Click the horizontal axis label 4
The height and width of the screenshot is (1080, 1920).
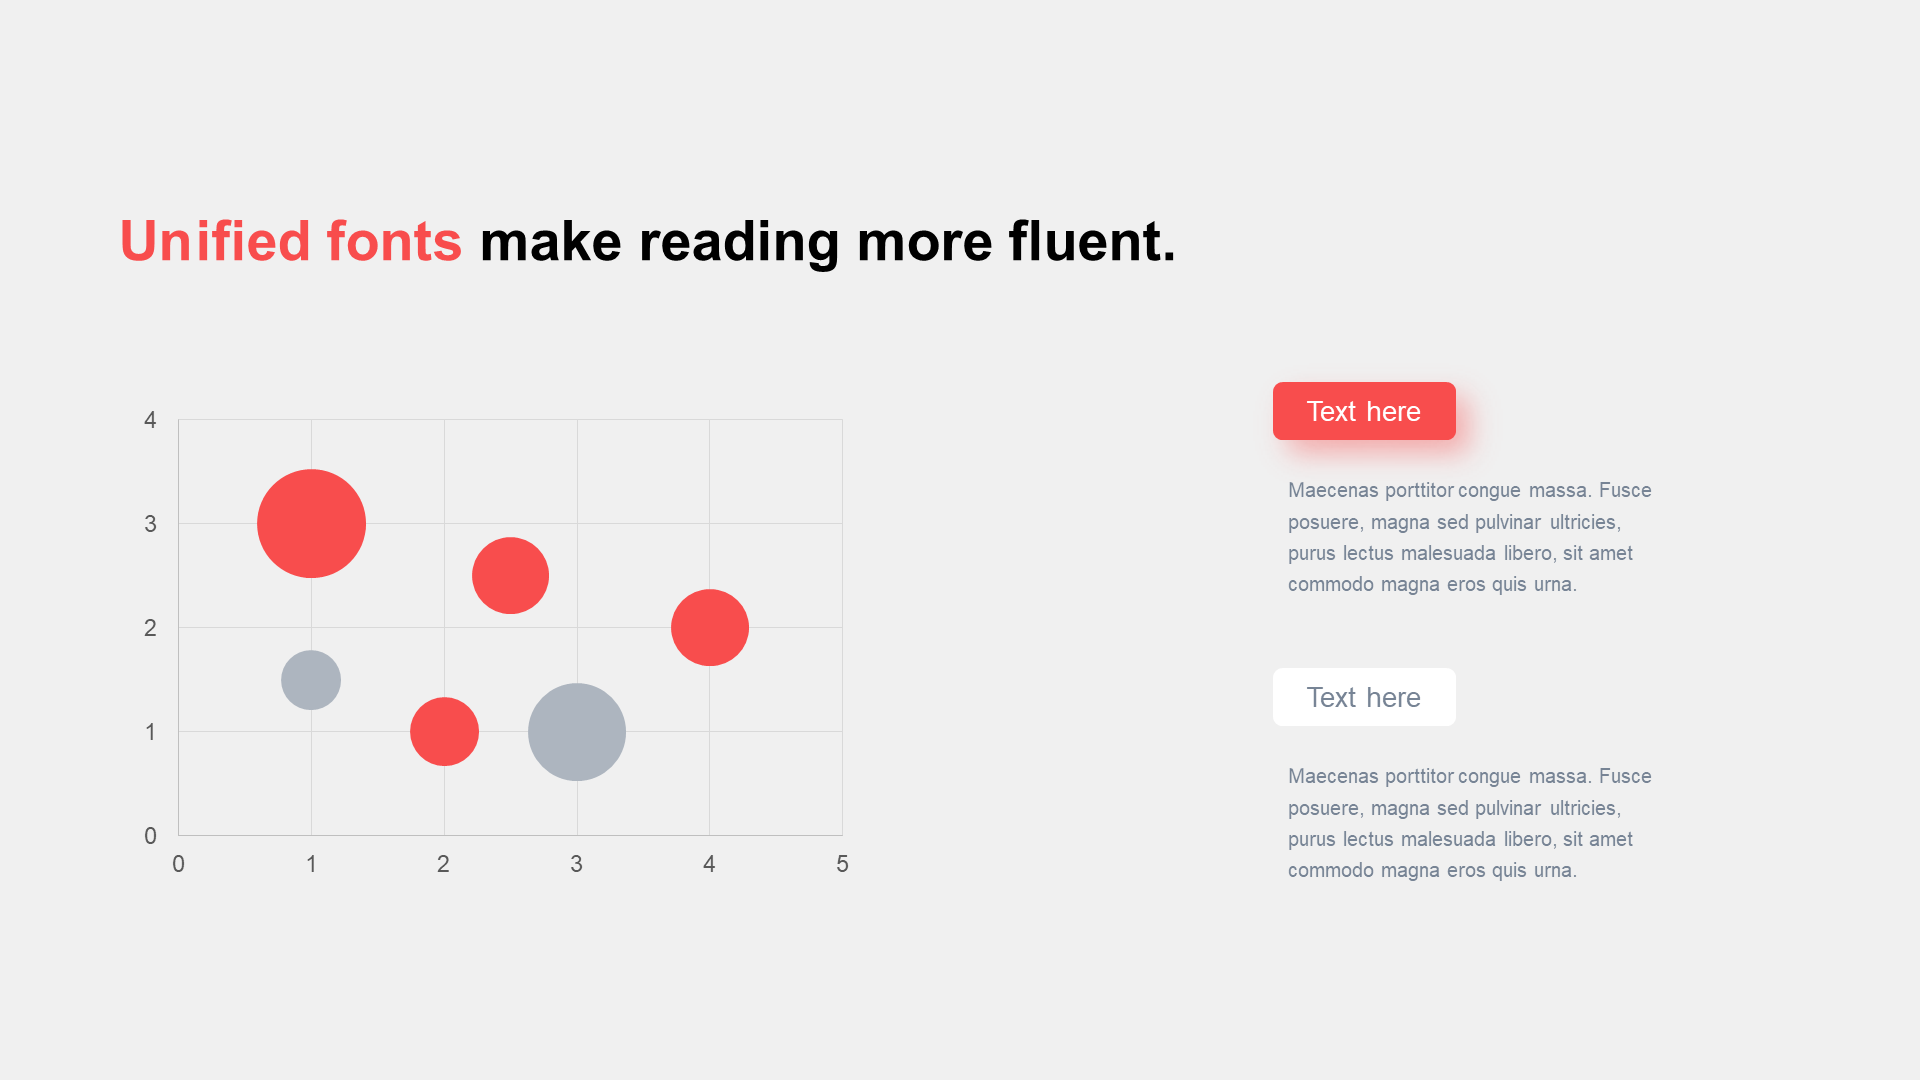(709, 864)
